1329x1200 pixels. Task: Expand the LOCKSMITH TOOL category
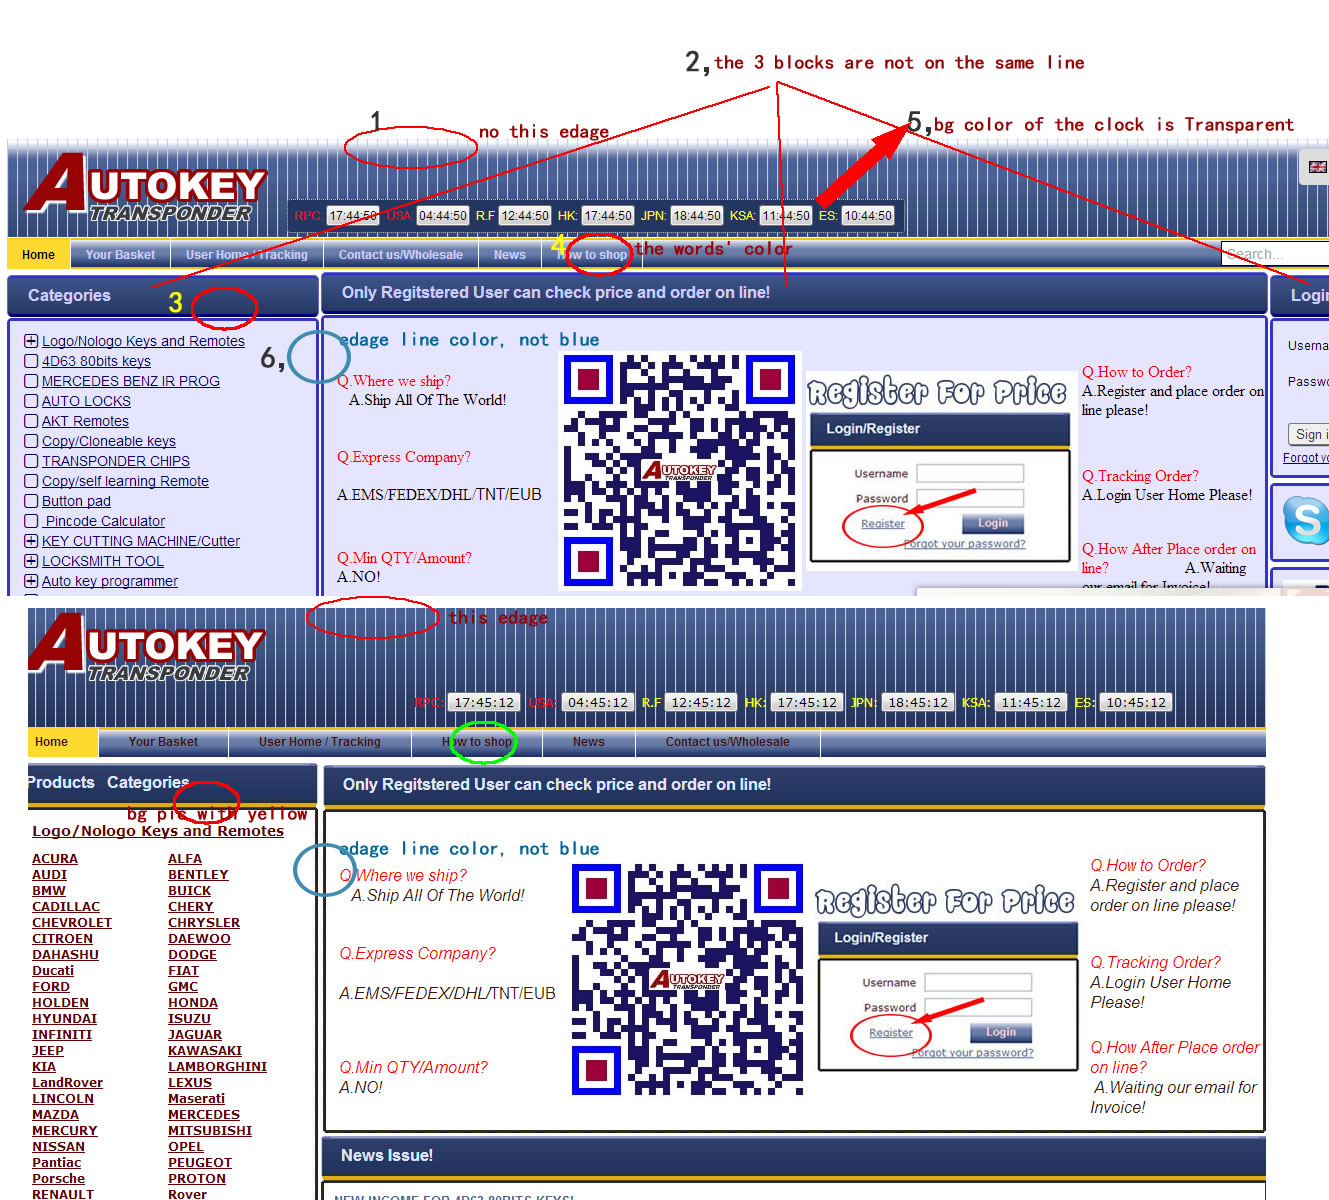point(31,561)
